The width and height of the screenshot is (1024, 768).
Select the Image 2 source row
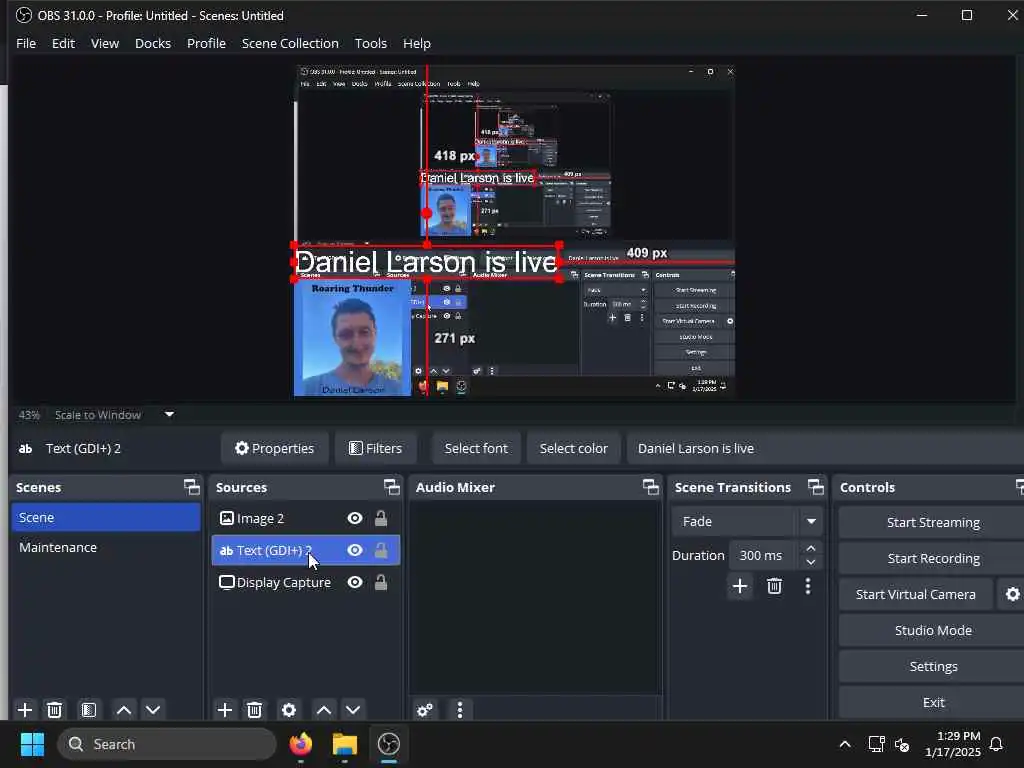tap(306, 519)
